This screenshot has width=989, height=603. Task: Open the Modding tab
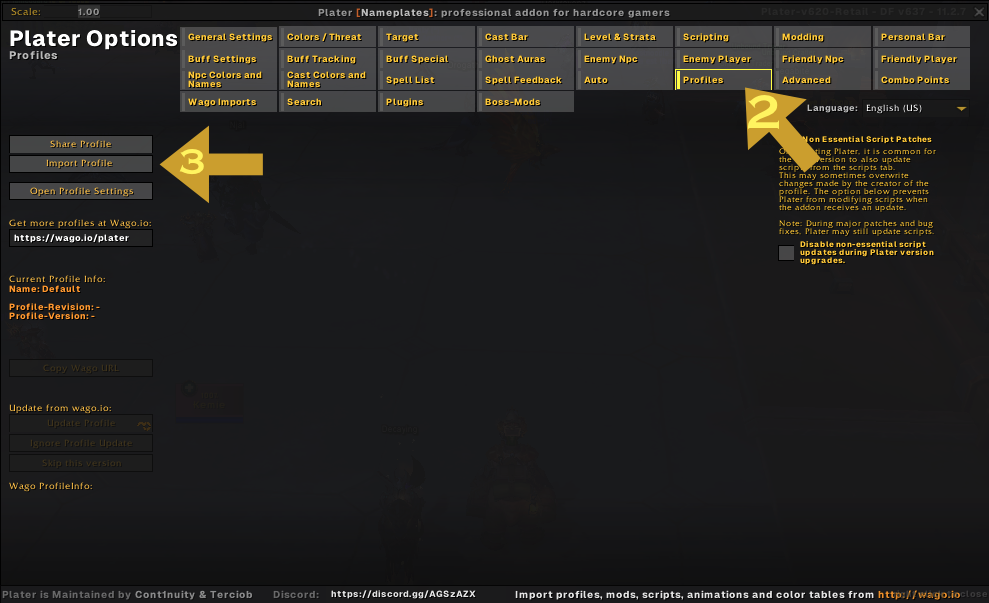[x=823, y=37]
